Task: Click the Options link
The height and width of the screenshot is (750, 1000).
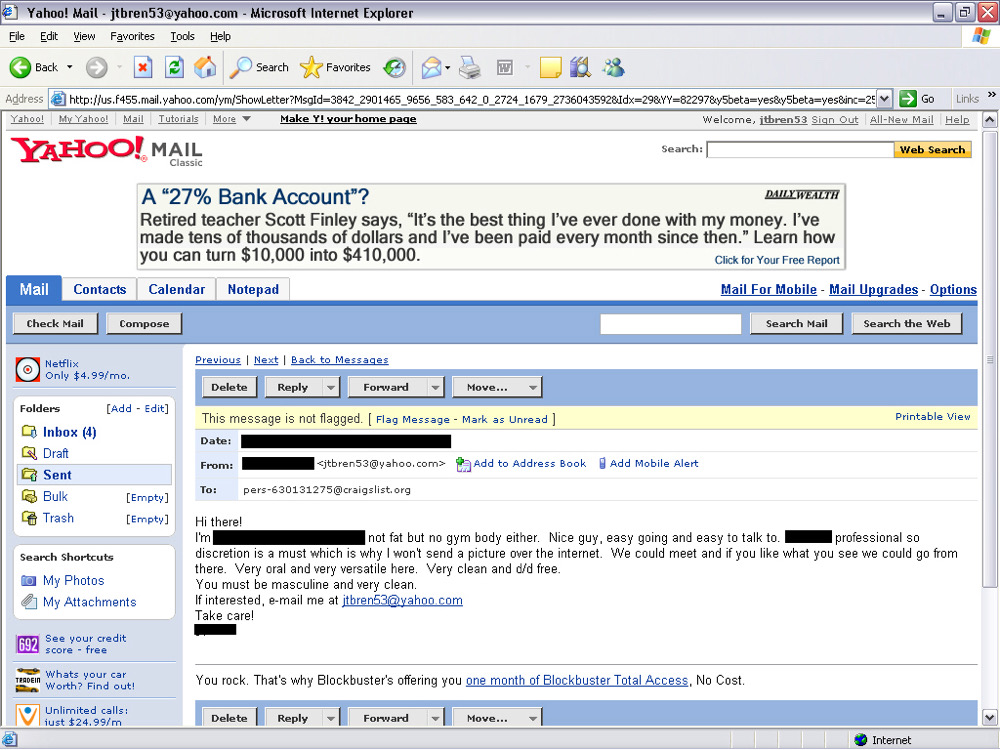Action: point(953,290)
